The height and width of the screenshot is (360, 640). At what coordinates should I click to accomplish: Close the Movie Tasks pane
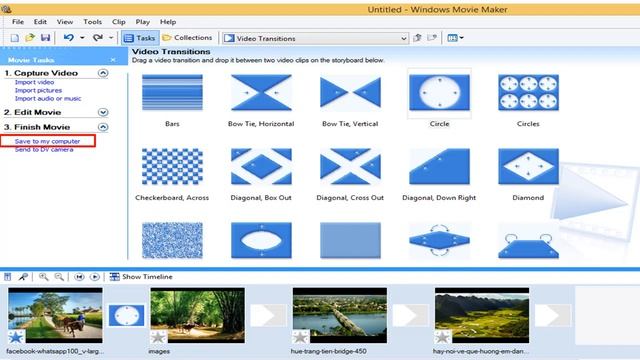[113, 60]
